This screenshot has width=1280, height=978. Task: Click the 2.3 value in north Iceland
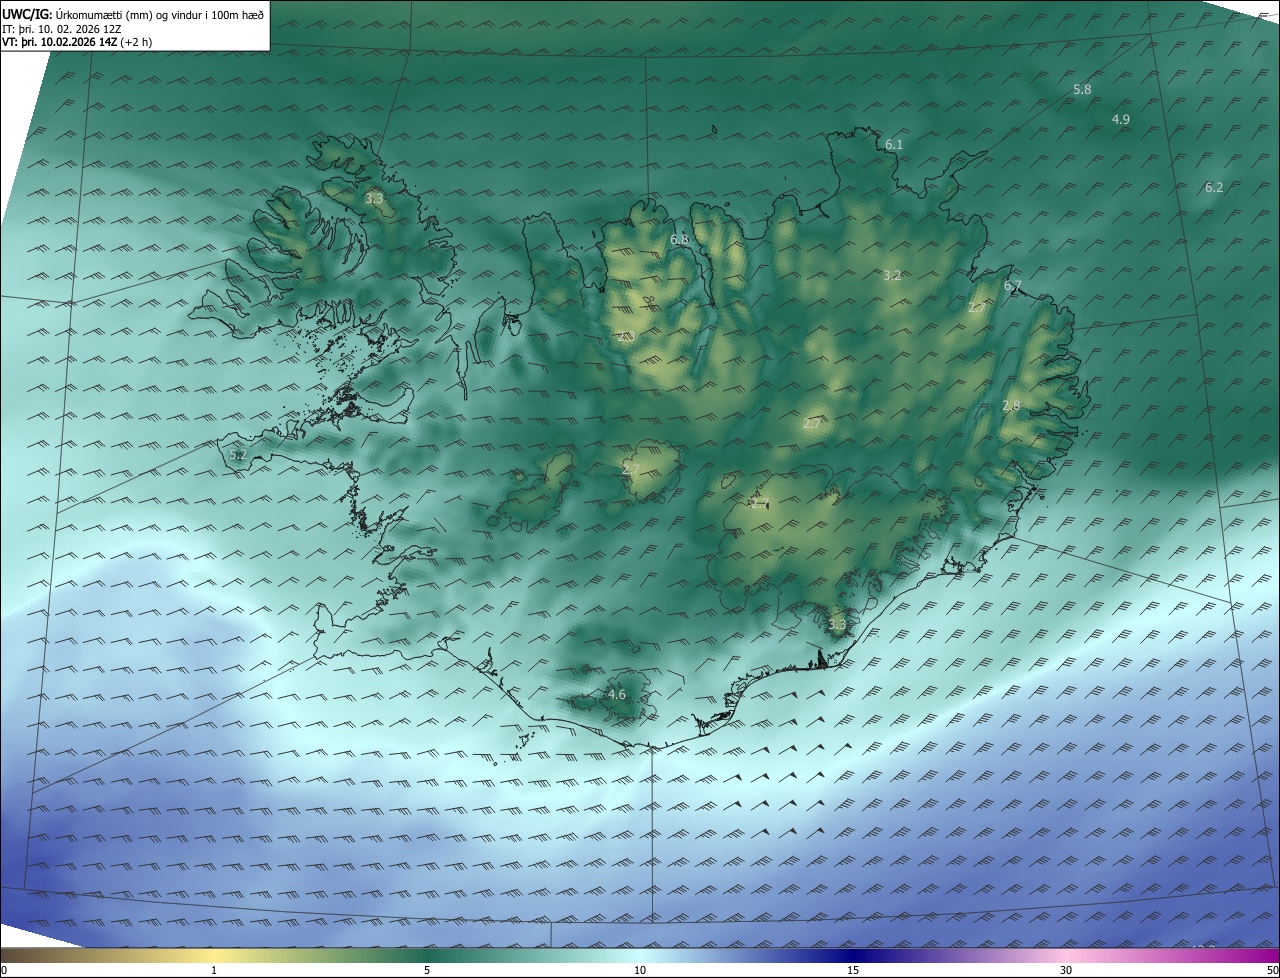tap(625, 336)
